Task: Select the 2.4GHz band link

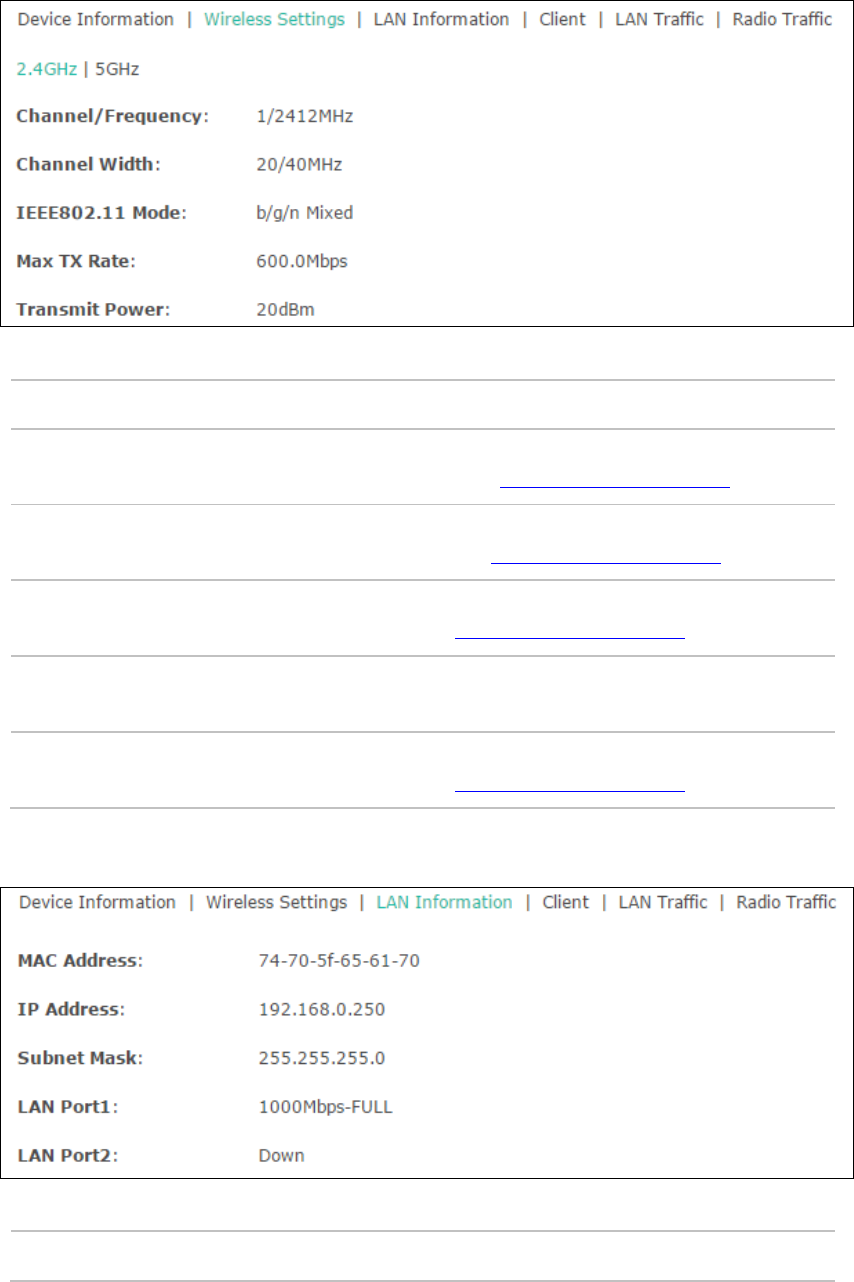Action: 46,70
